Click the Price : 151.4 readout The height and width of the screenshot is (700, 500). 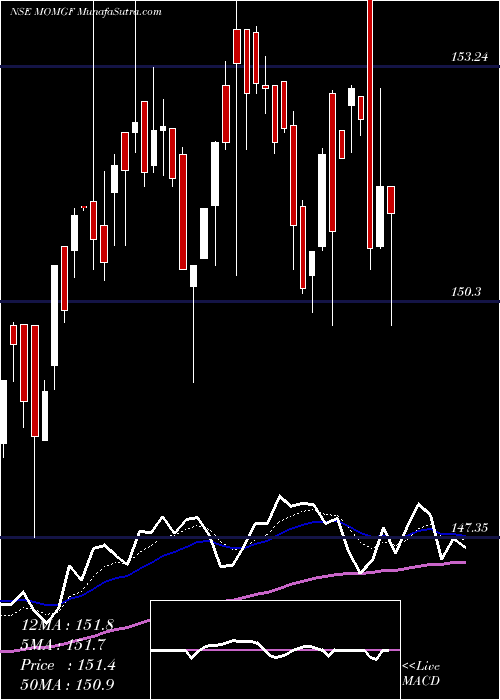click(68, 665)
